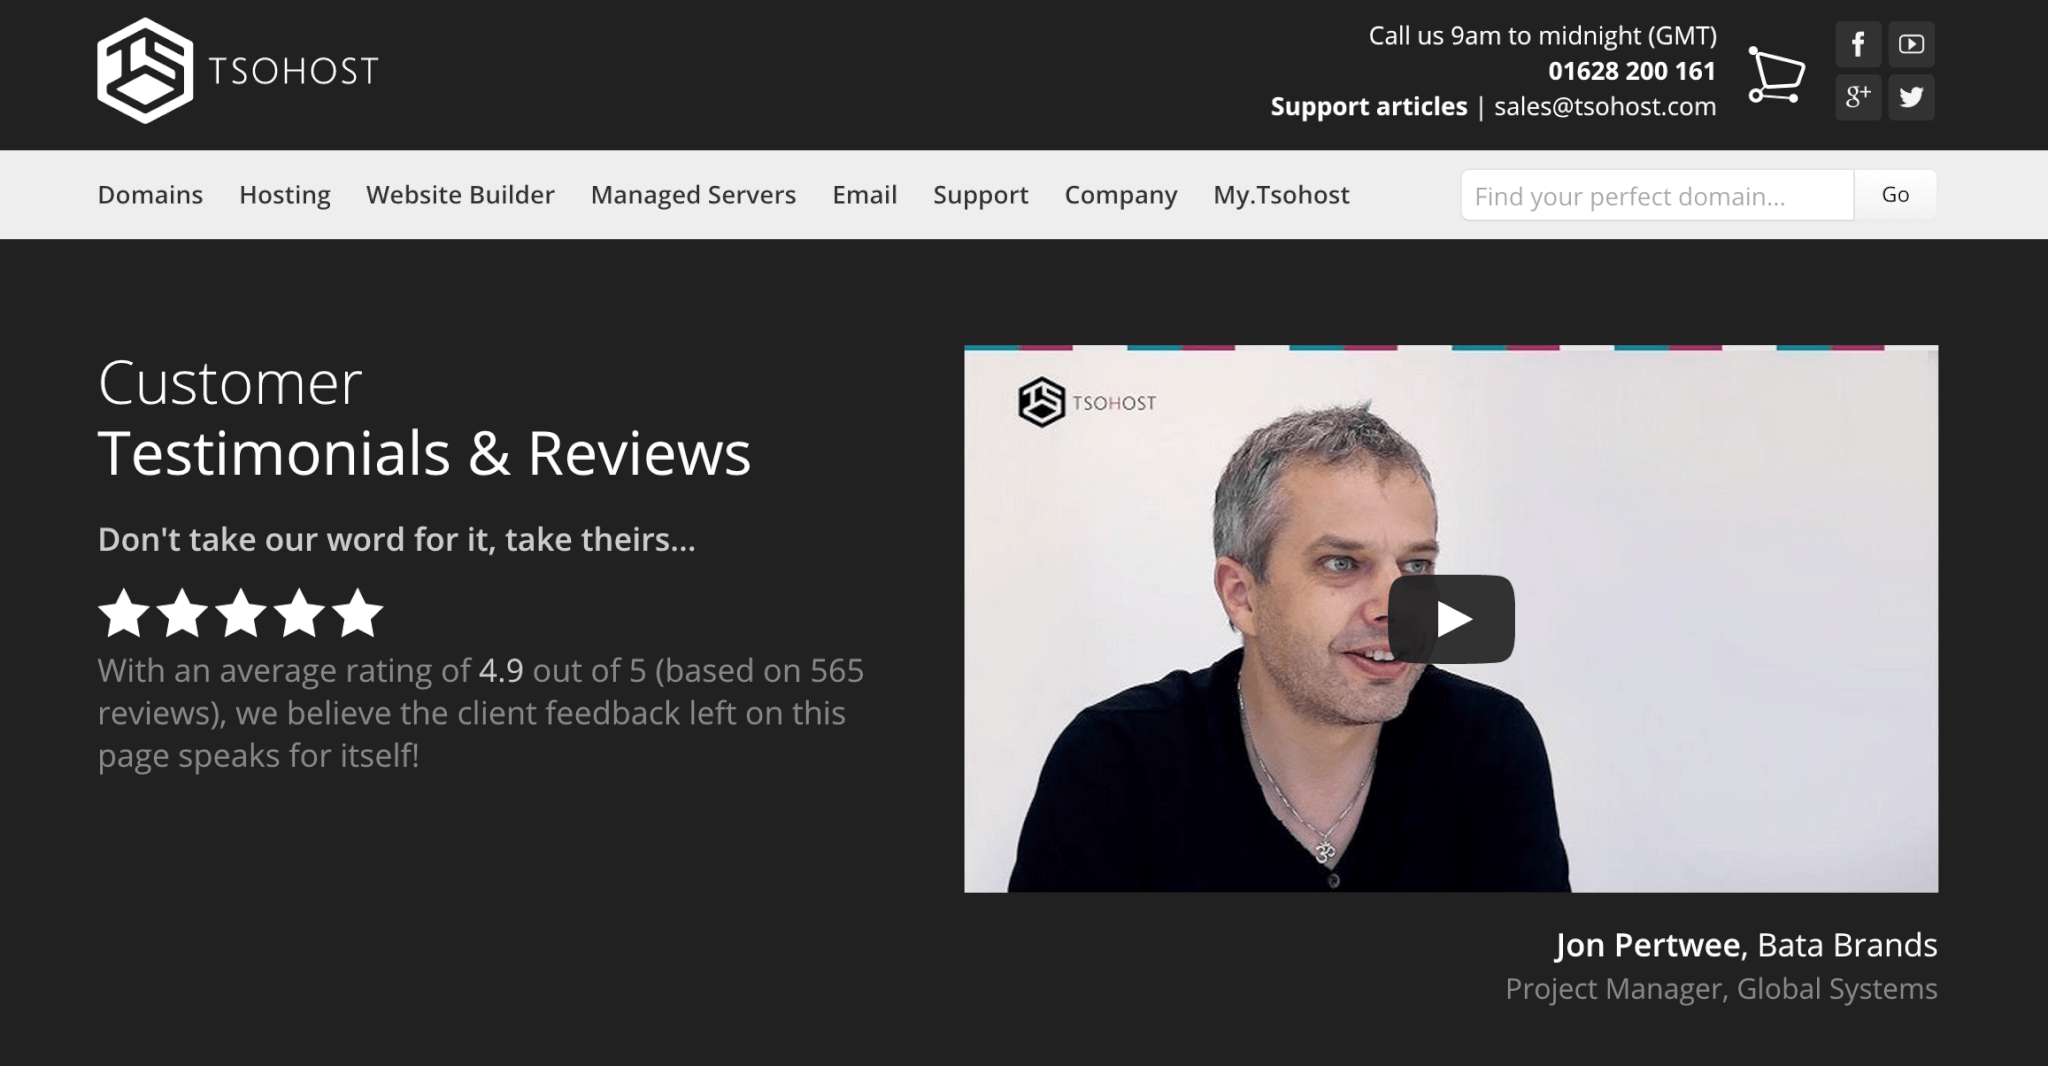2048x1066 pixels.
Task: Focus the Find your perfect domain field
Action: pos(1658,195)
